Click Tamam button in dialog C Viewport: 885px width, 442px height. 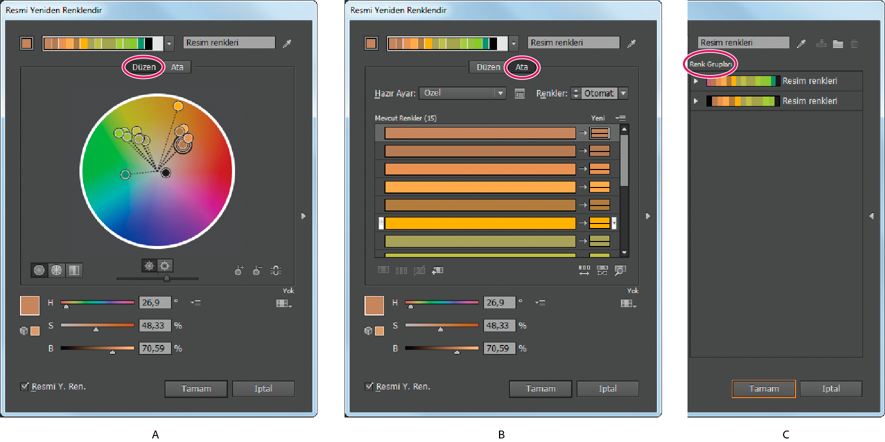[764, 388]
